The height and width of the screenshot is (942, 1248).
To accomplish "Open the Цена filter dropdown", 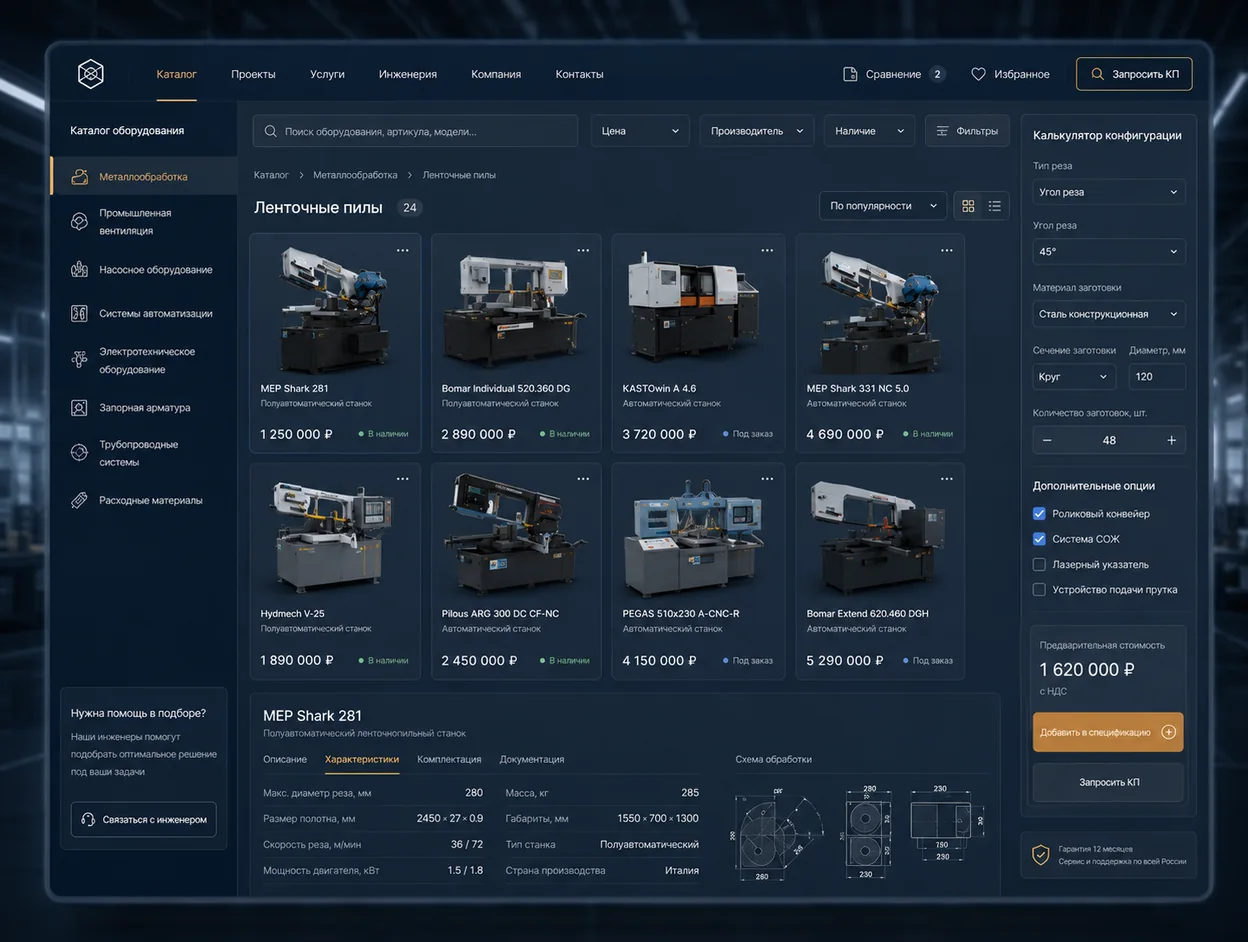I will tap(640, 131).
